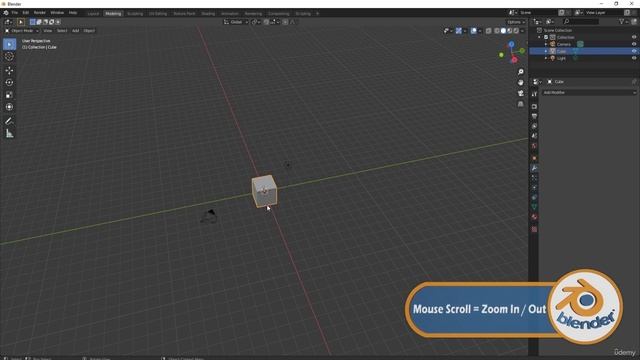Image resolution: width=640 pixels, height=360 pixels.
Task: Select the Move tool
Action: tap(9, 71)
